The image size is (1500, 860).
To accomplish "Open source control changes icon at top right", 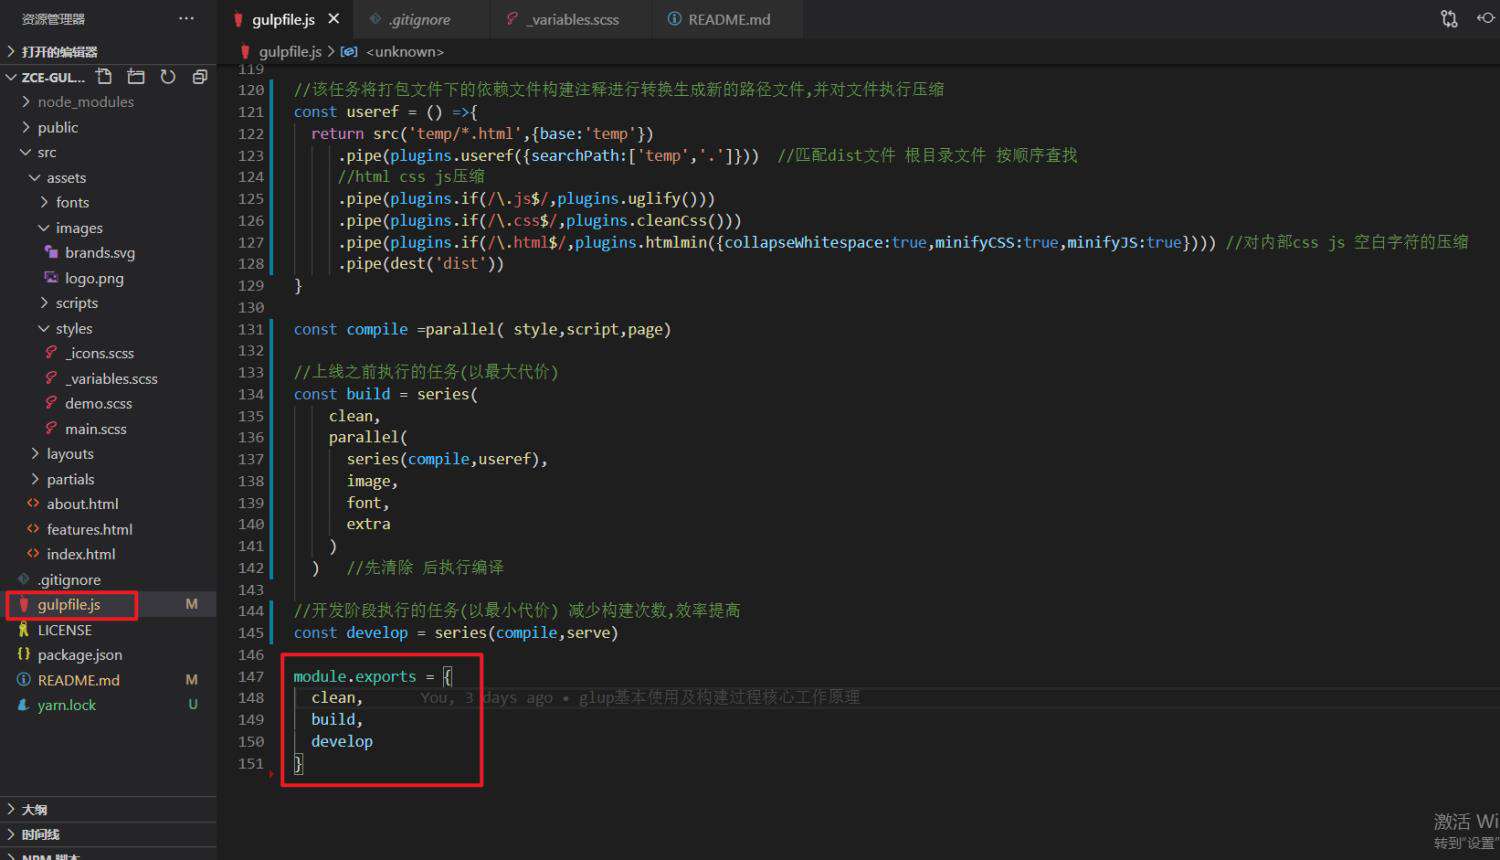I will 1449,19.
